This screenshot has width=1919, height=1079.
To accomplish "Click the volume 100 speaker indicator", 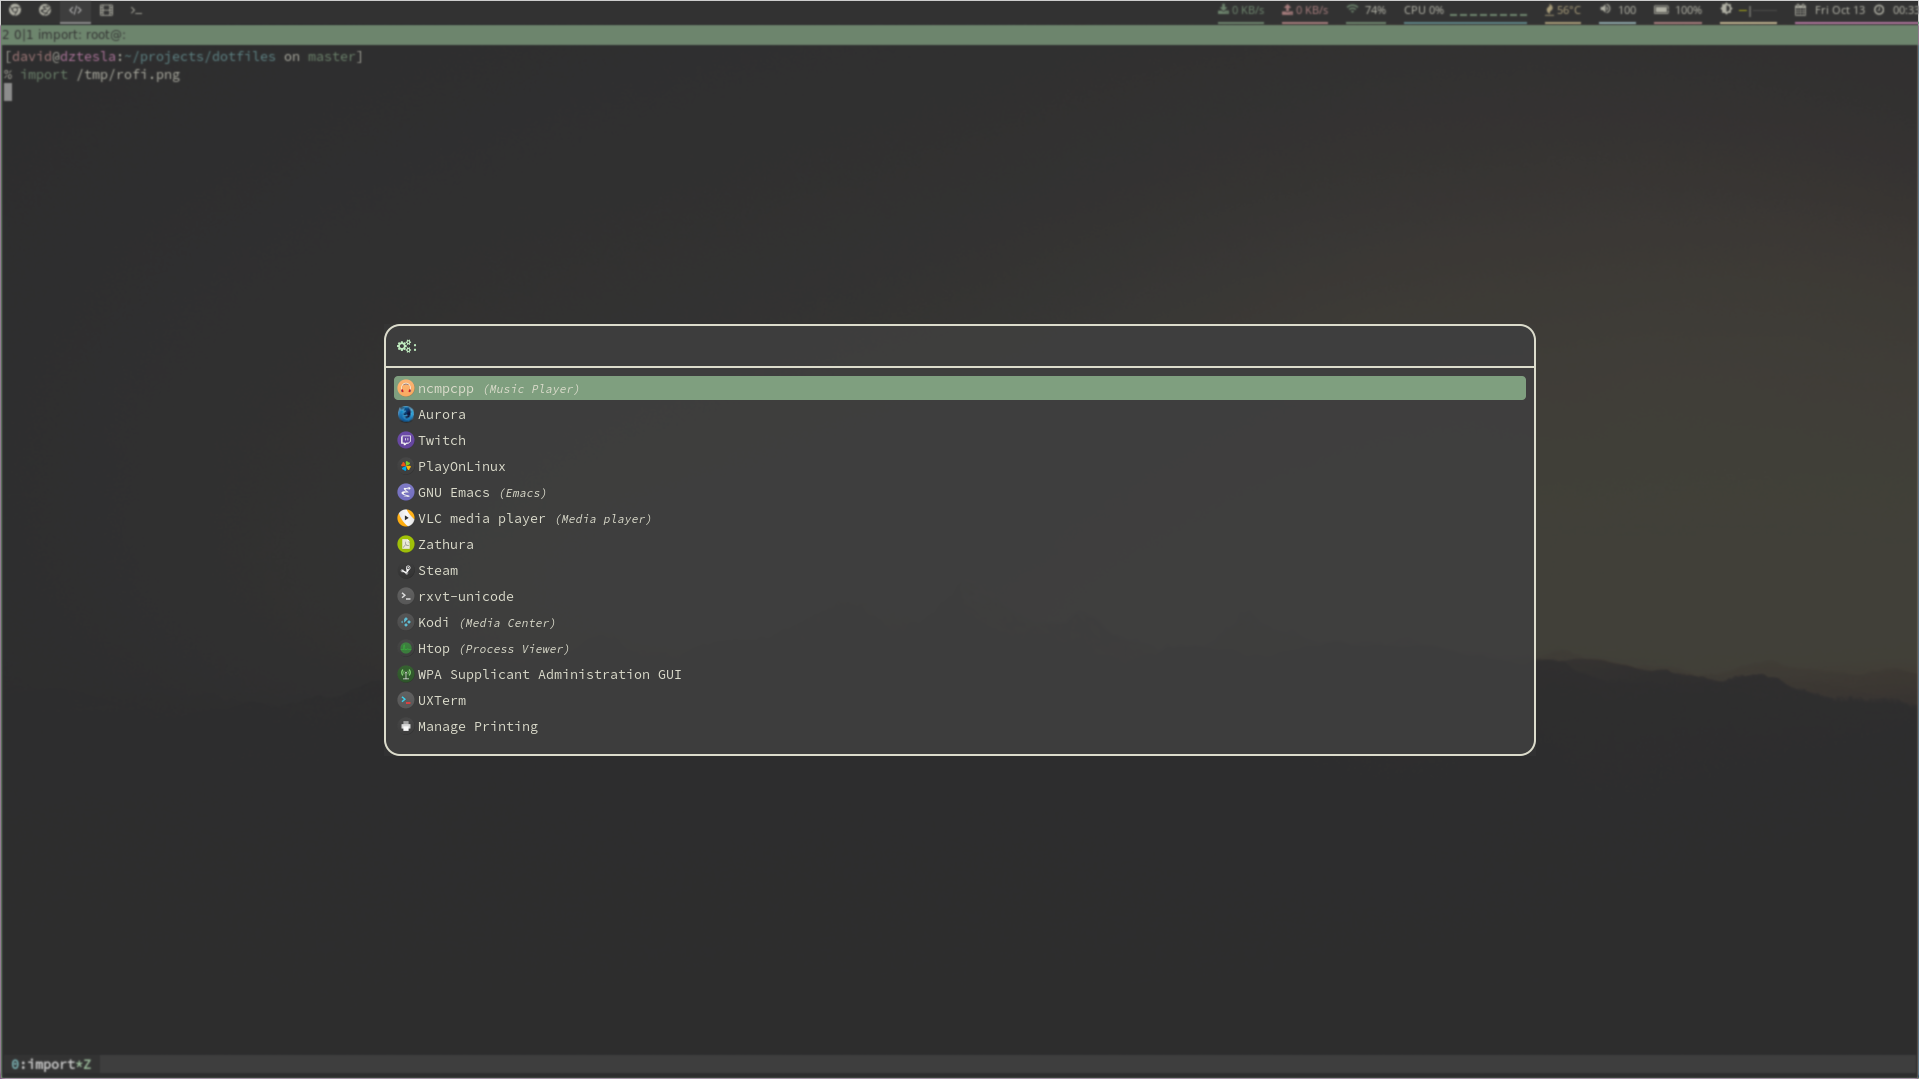I will tap(1618, 10).
